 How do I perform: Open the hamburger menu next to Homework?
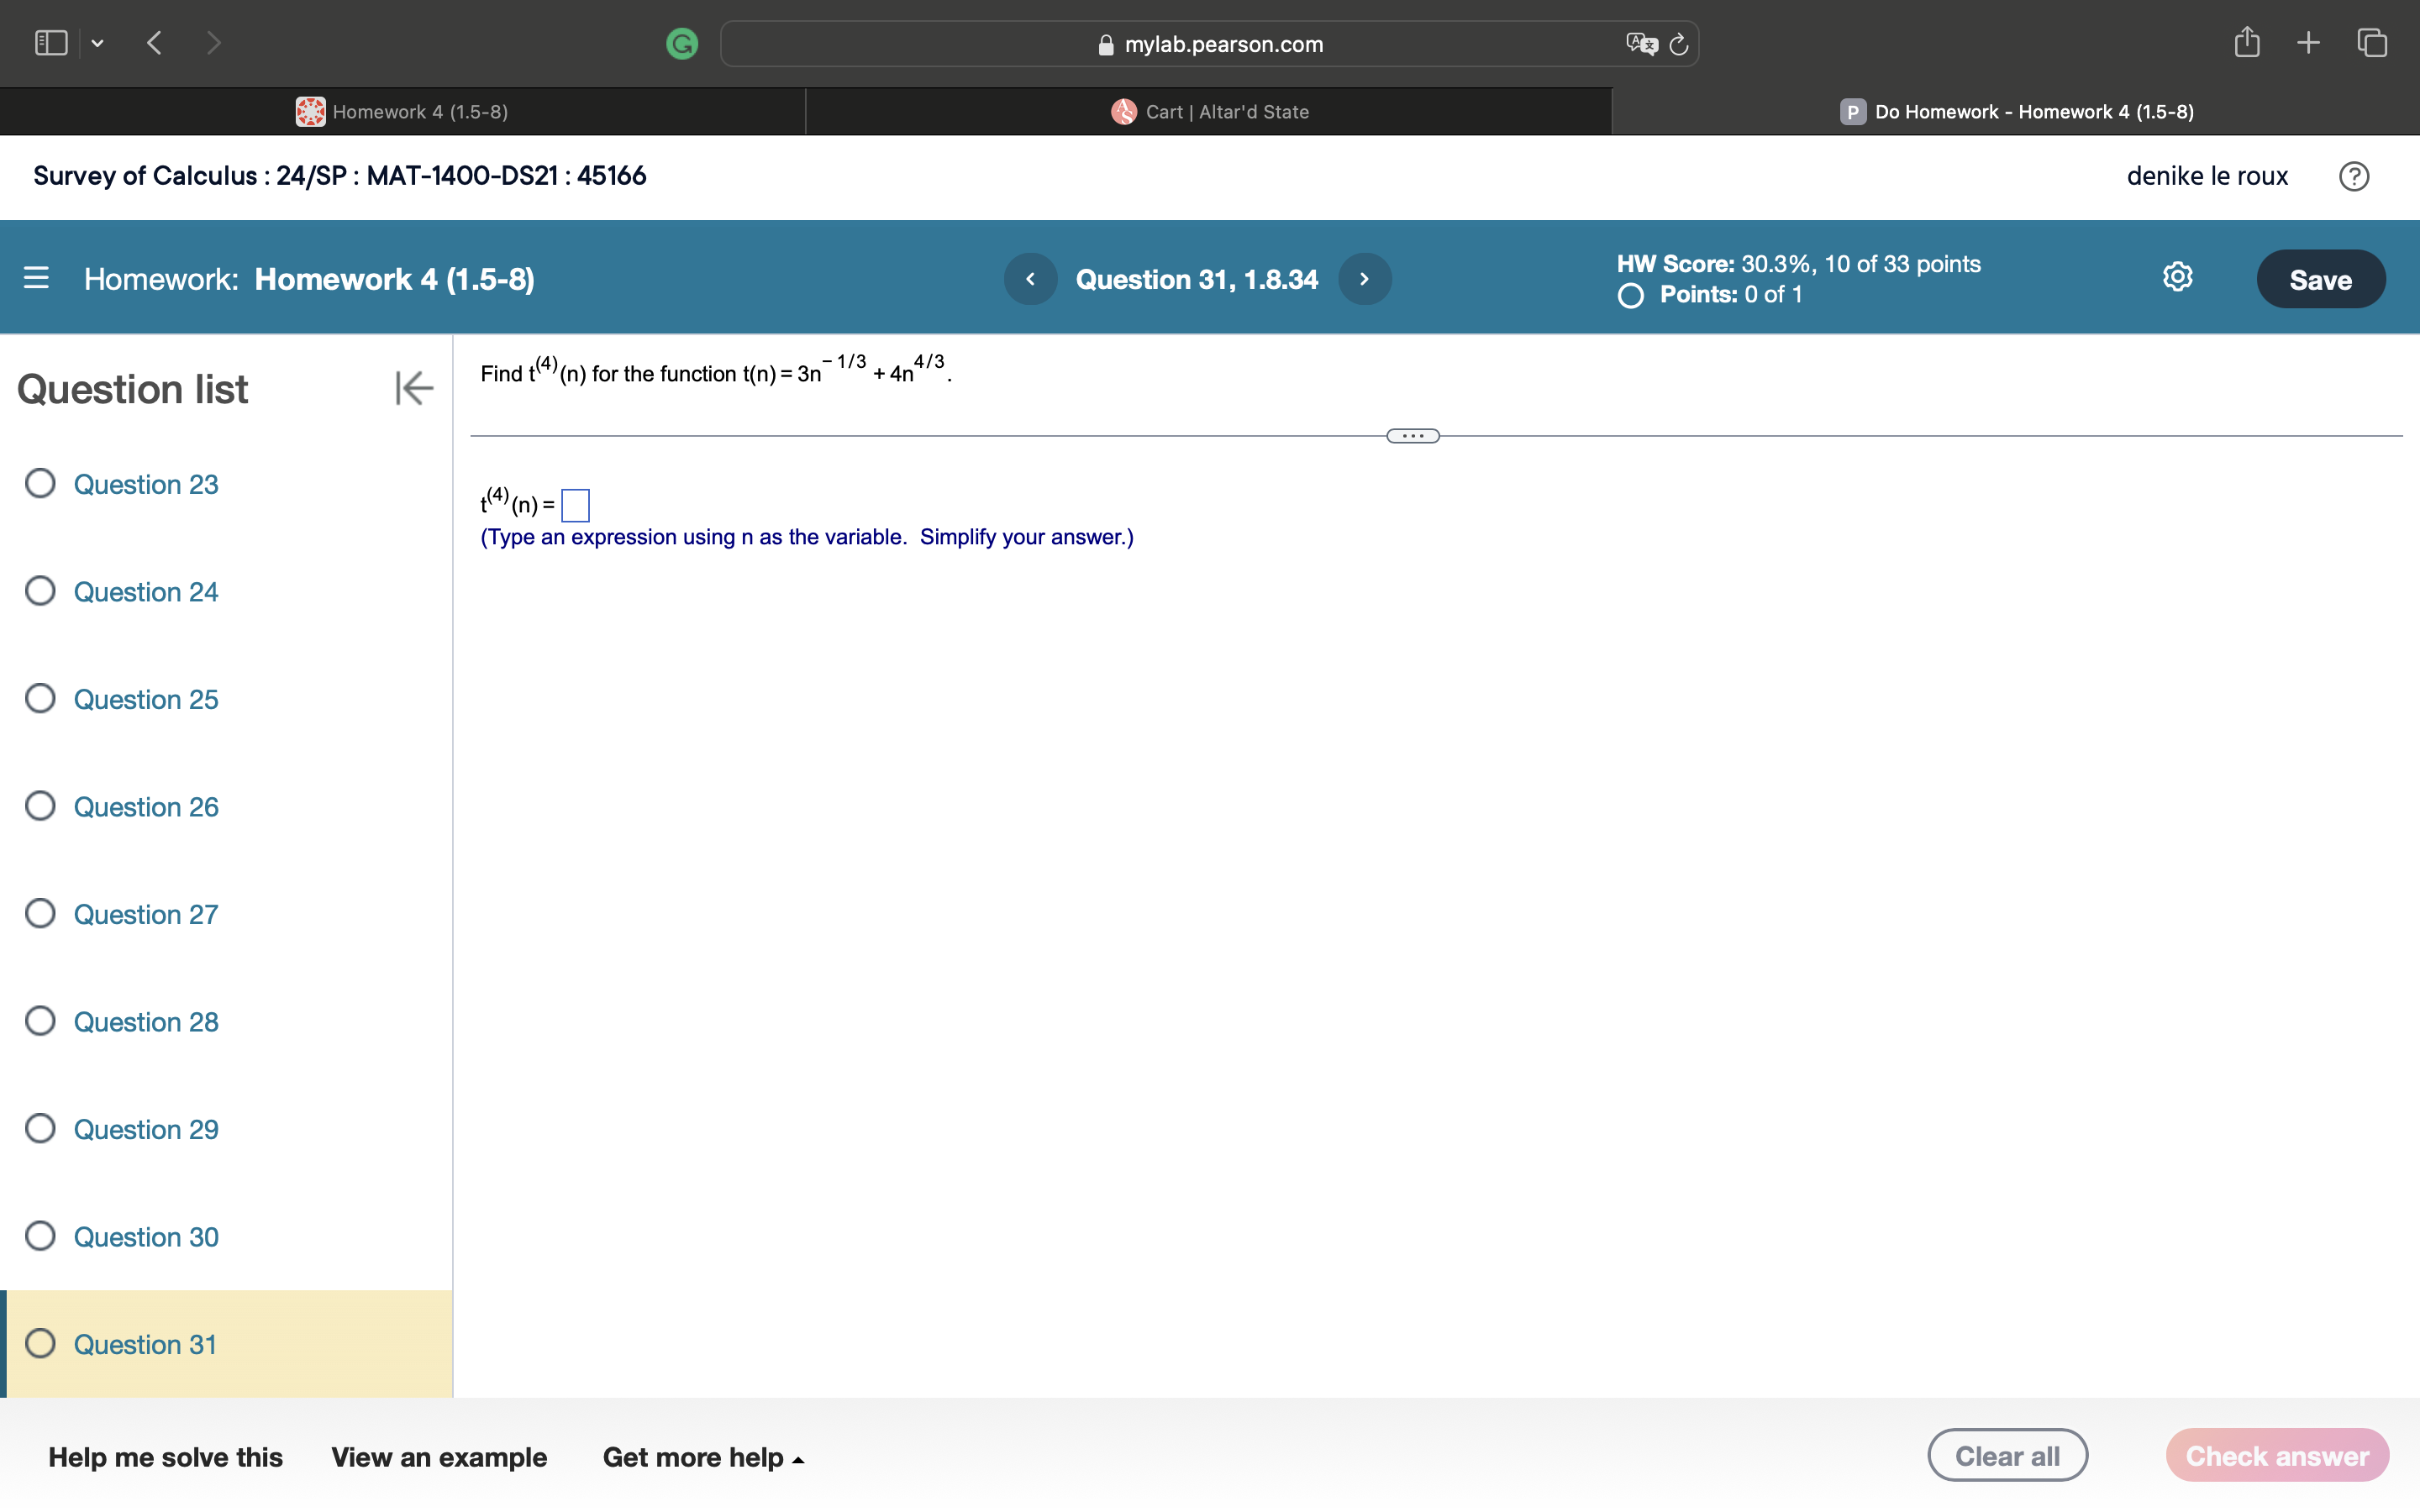pos(36,278)
